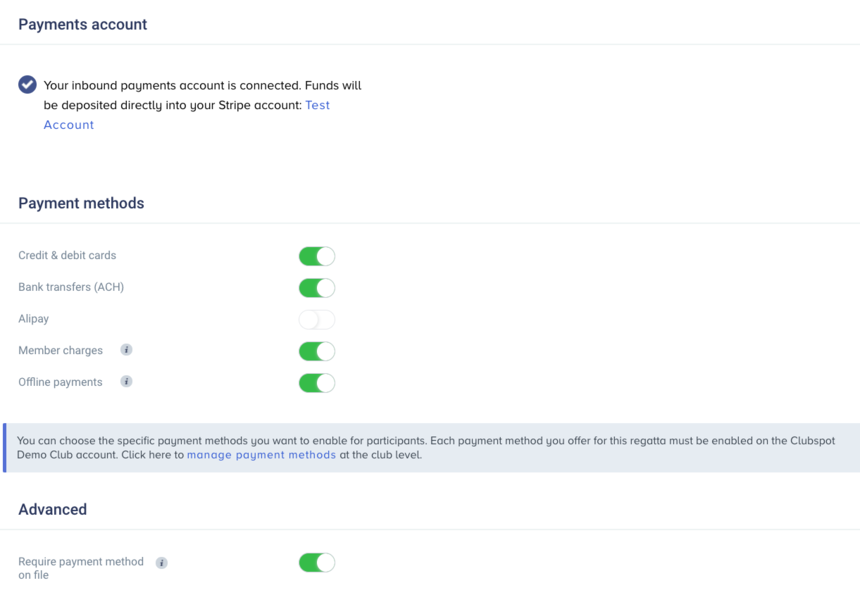Click info icon beside Require payment method
Viewport: 860px width, 602px height.
coord(161,563)
